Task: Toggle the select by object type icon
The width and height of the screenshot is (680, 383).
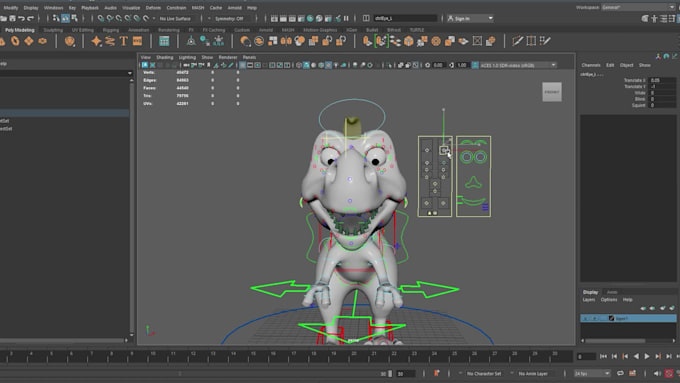Action: 65,18
